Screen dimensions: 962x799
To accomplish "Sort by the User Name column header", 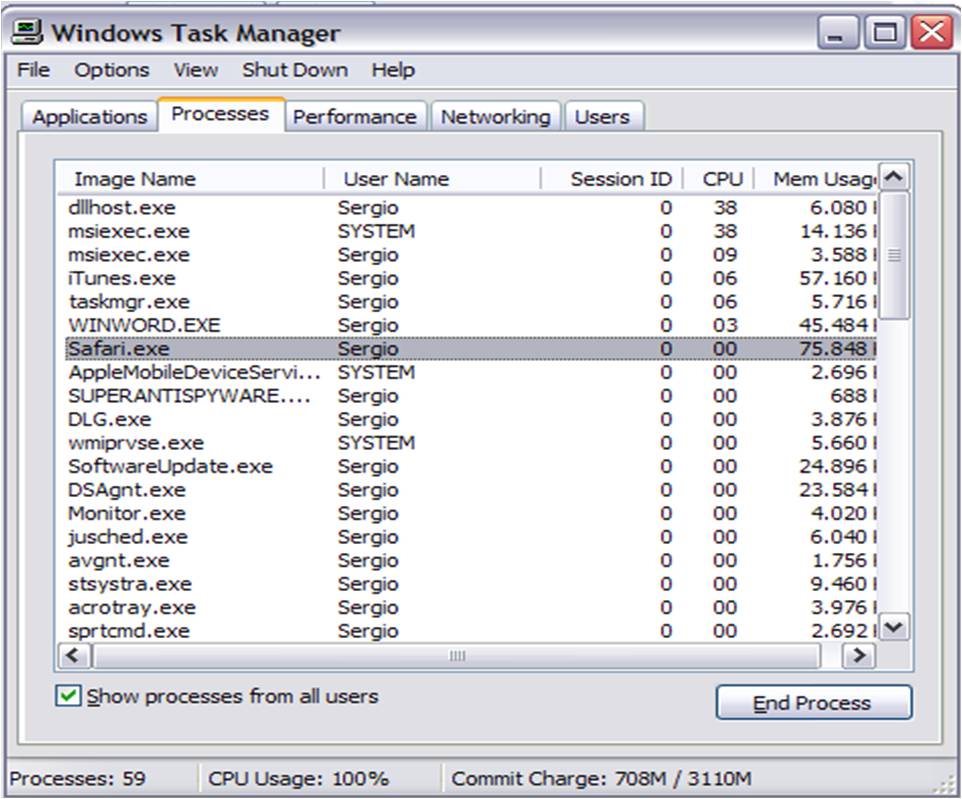I will pyautogui.click(x=432, y=179).
